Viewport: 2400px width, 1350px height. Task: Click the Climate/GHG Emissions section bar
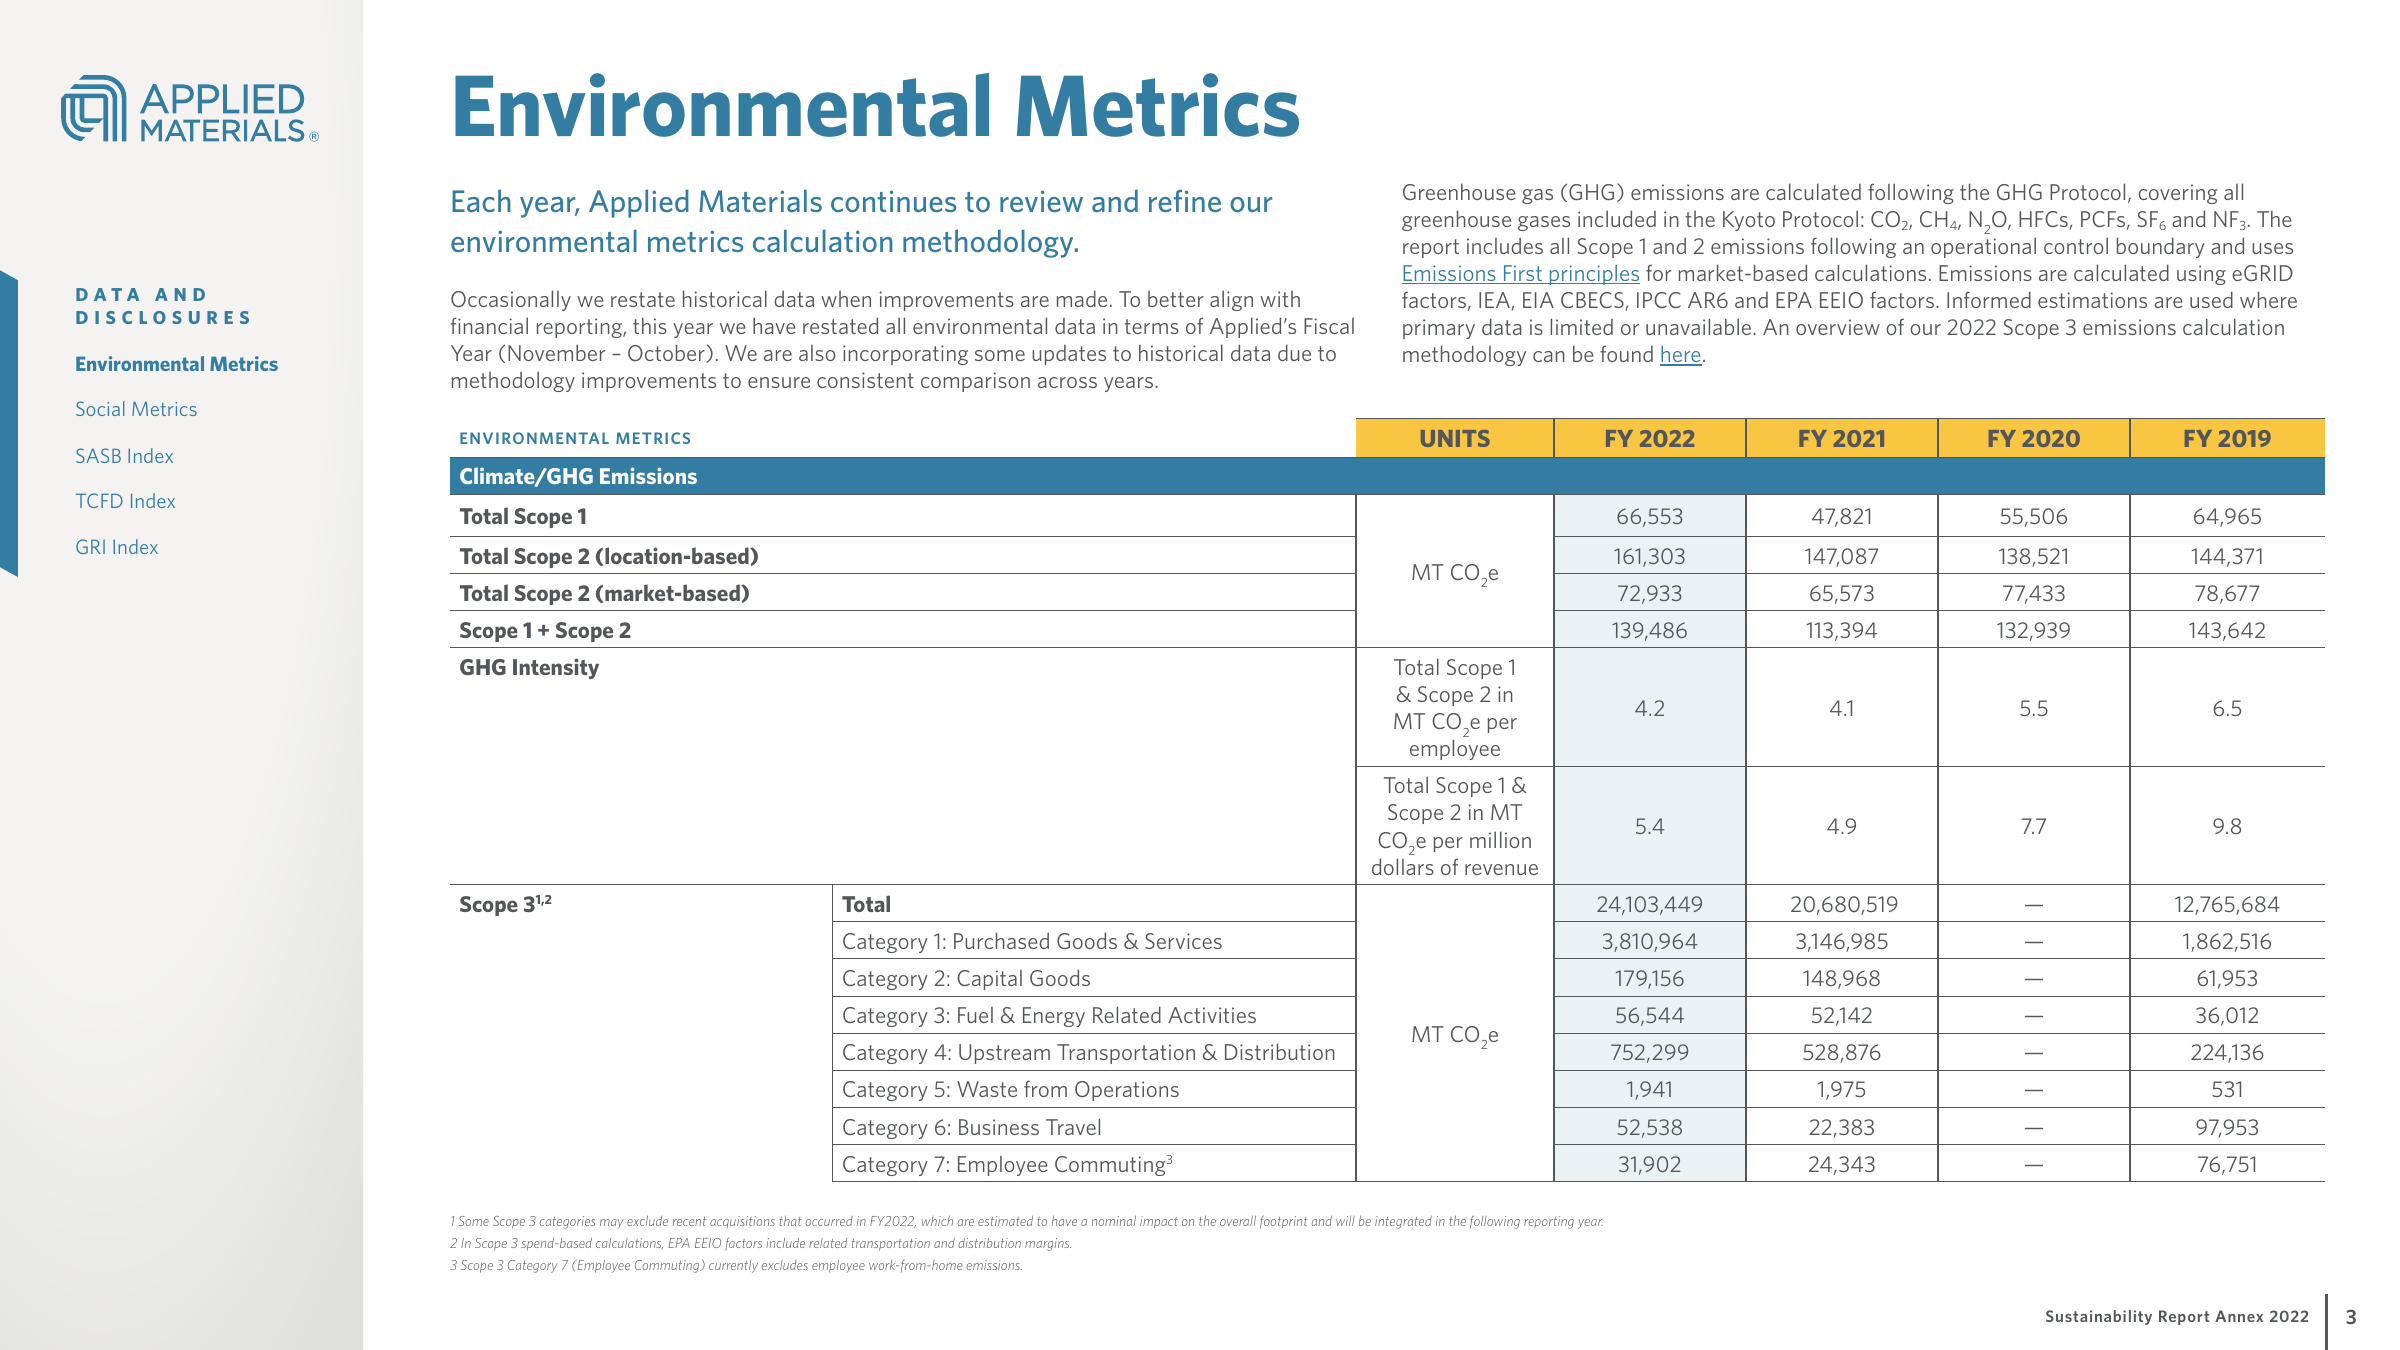click(1387, 476)
